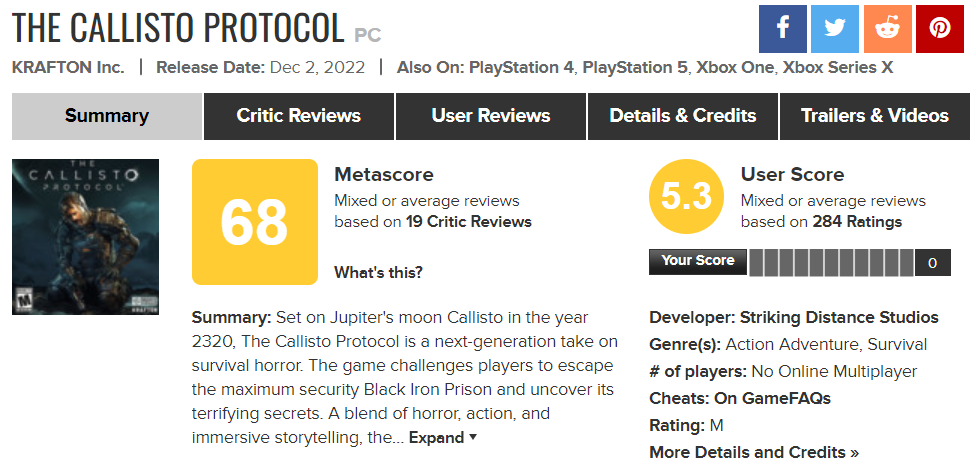Share the page via Twitter icon

(835, 29)
